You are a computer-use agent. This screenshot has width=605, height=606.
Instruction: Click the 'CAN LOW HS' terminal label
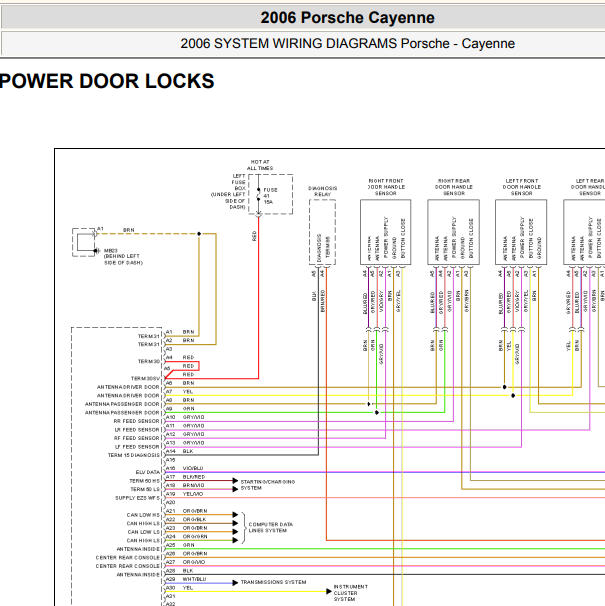(143, 515)
